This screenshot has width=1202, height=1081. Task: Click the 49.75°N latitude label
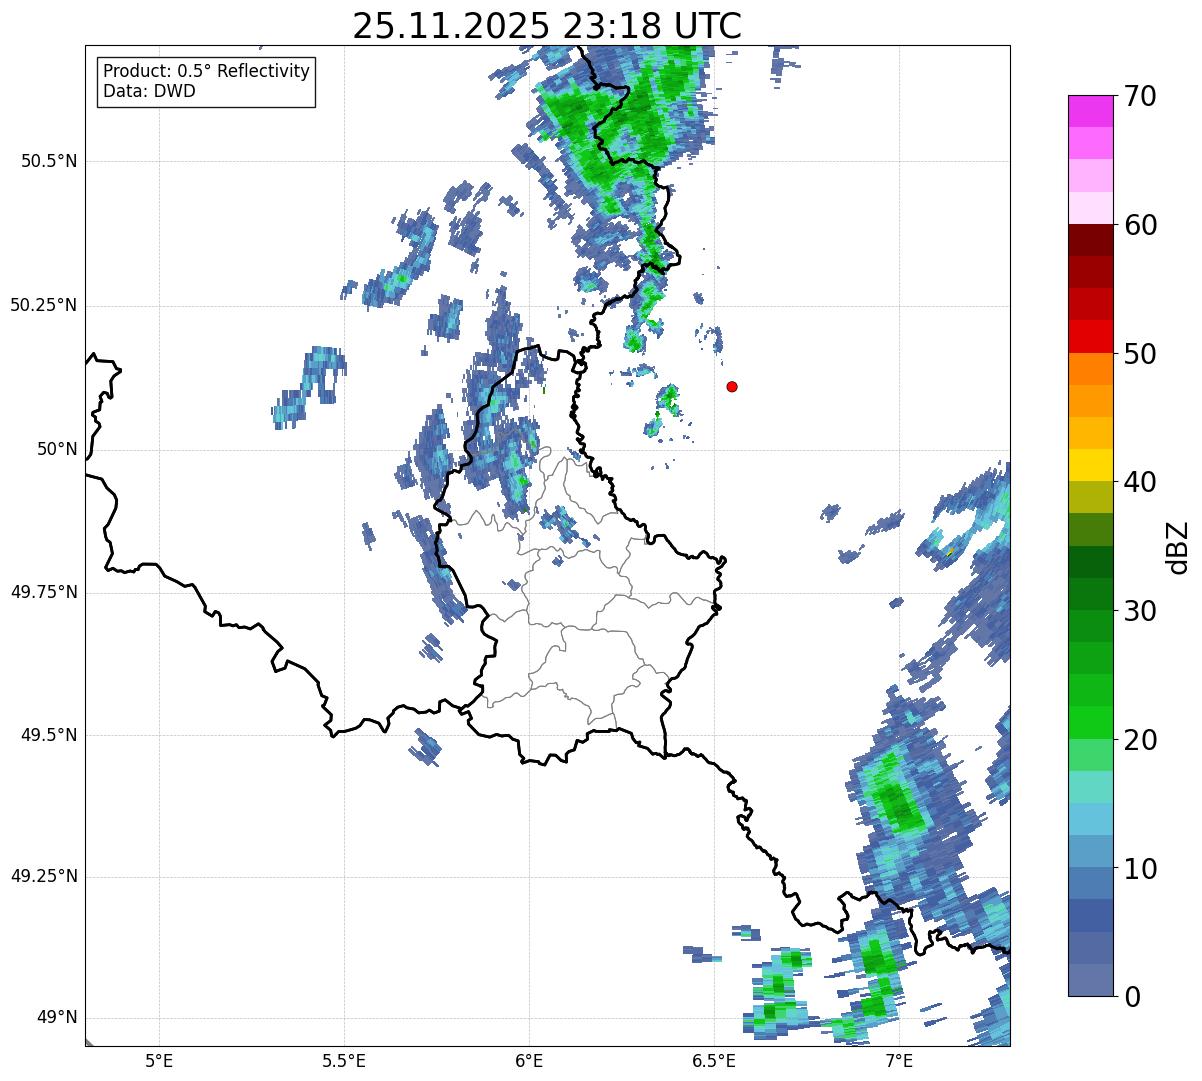(44, 592)
